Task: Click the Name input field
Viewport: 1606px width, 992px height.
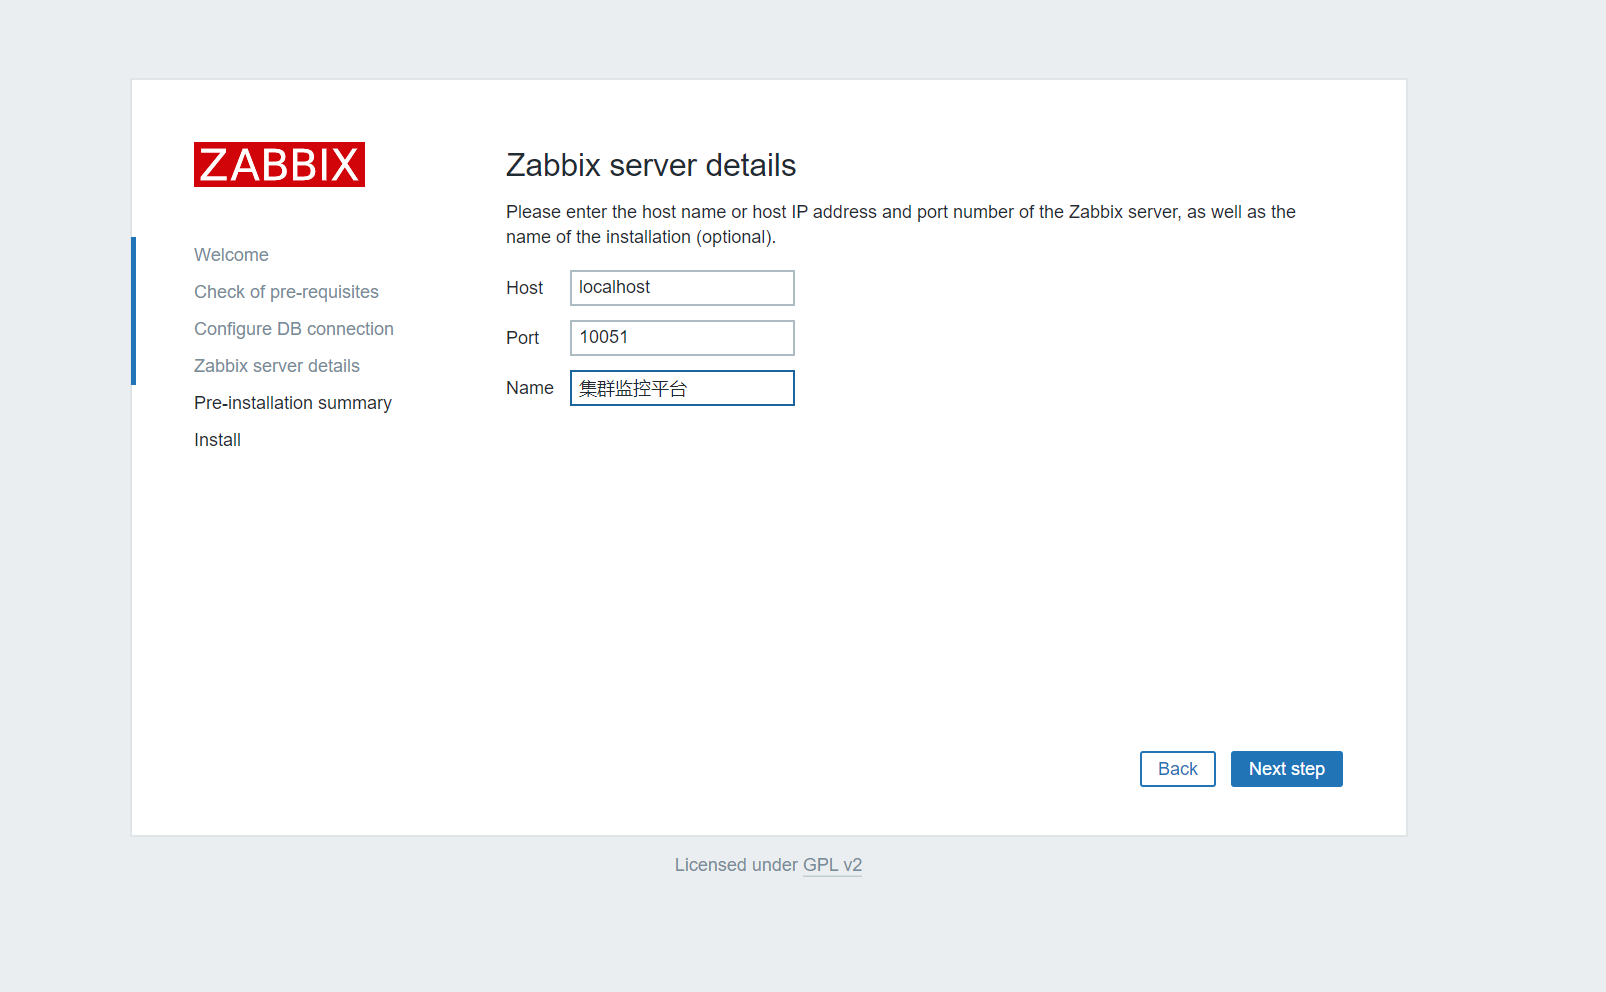Action: 682,388
